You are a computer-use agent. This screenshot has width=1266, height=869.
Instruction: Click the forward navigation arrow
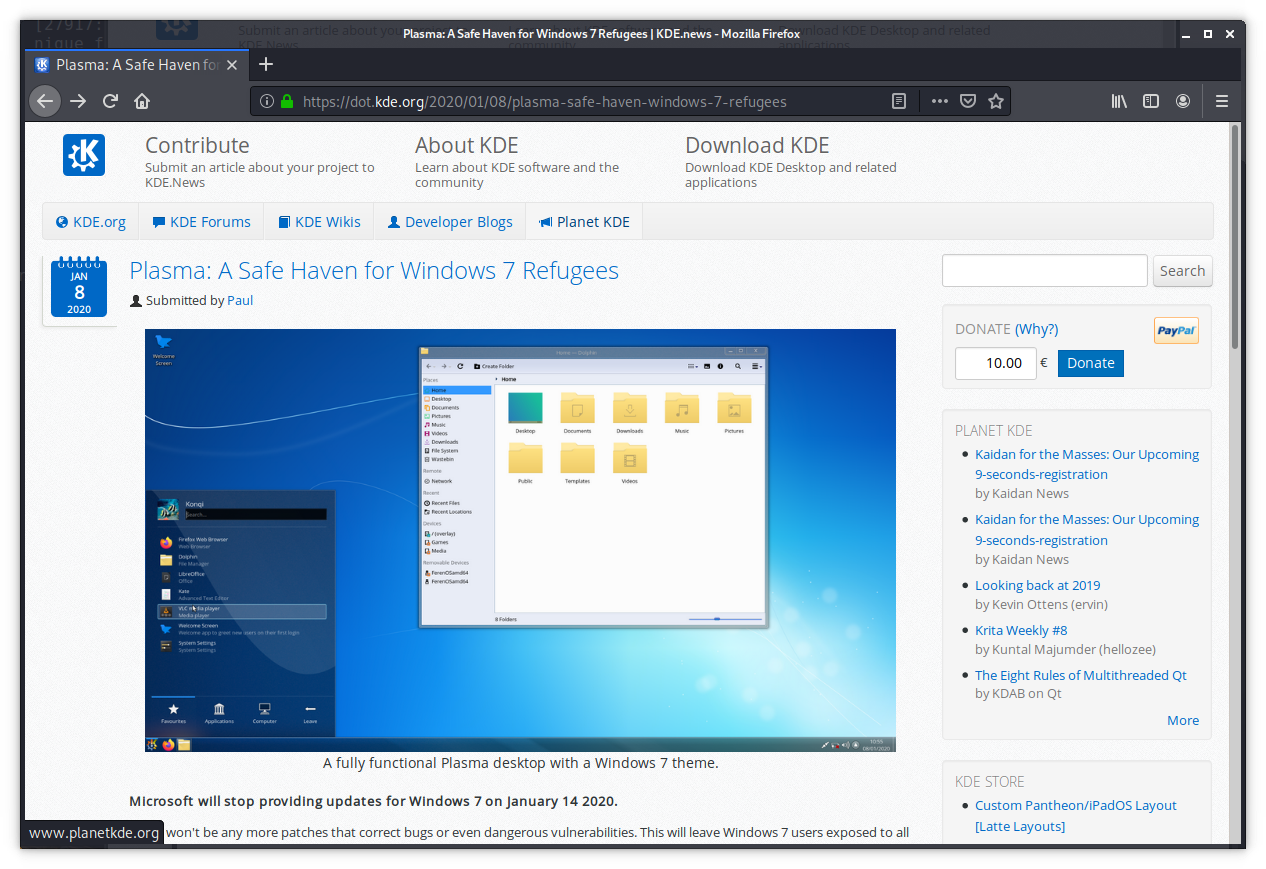click(78, 101)
